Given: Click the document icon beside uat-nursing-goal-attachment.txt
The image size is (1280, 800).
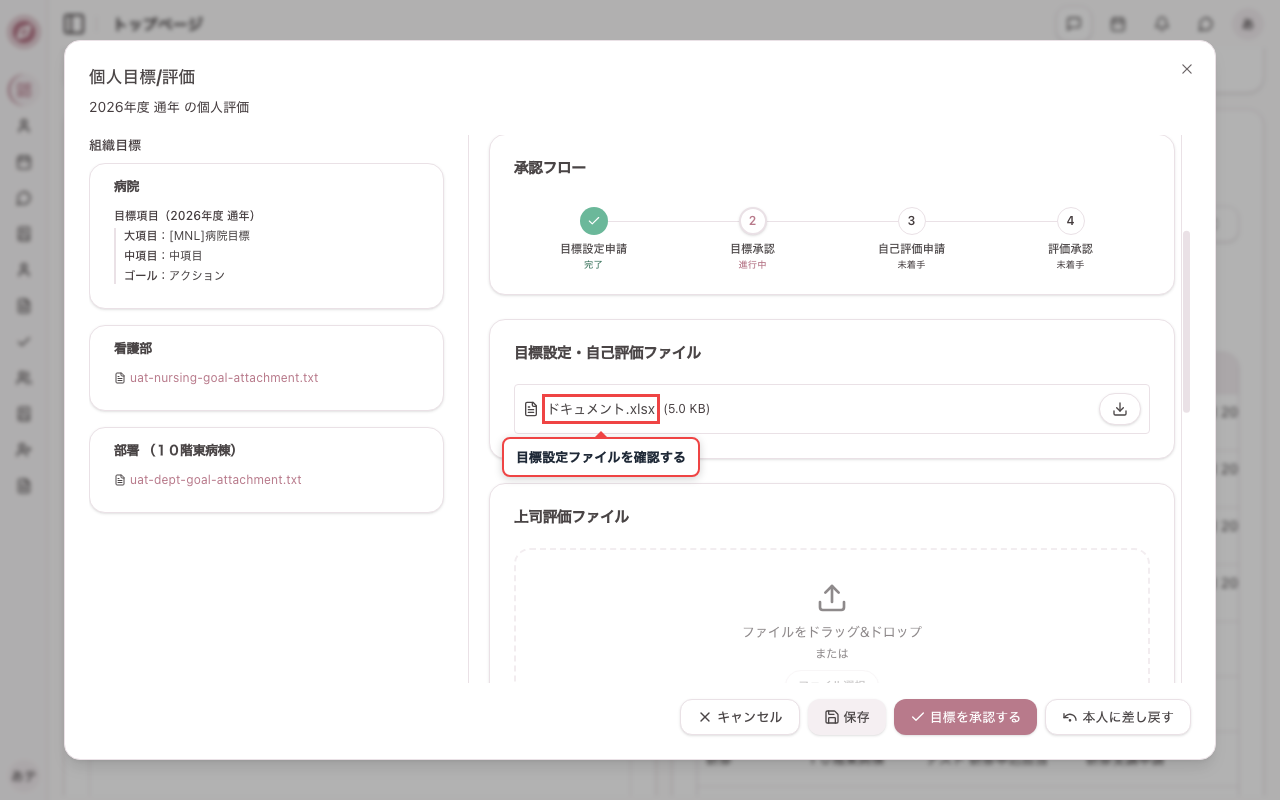Looking at the screenshot, I should [x=120, y=378].
